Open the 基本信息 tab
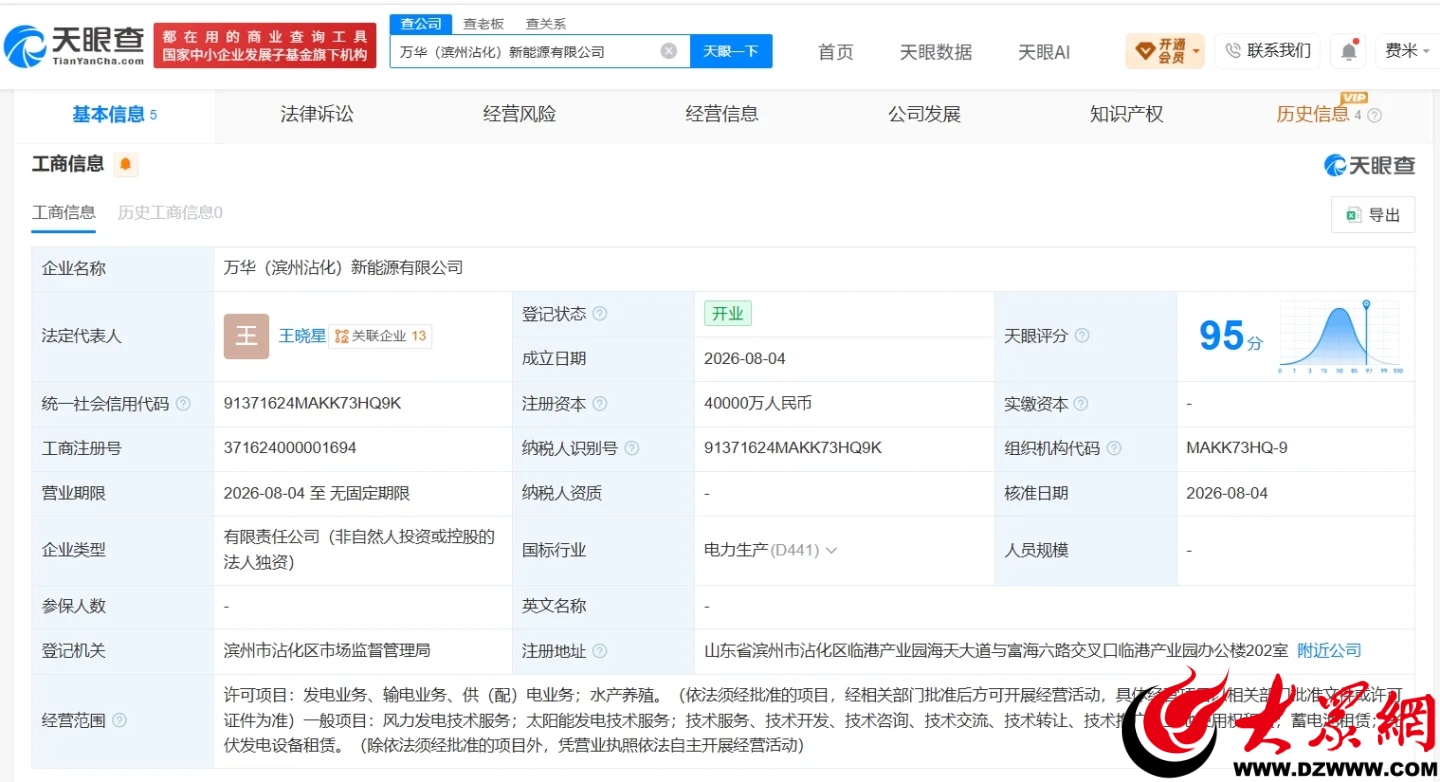This screenshot has height=782, width=1440. click(114, 115)
